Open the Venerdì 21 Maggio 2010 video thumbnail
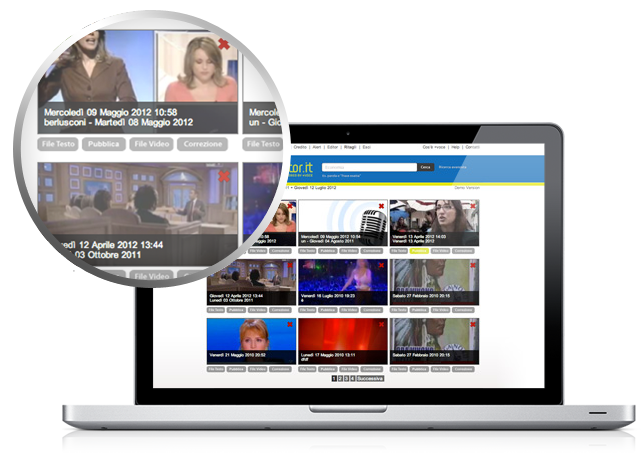 point(251,341)
